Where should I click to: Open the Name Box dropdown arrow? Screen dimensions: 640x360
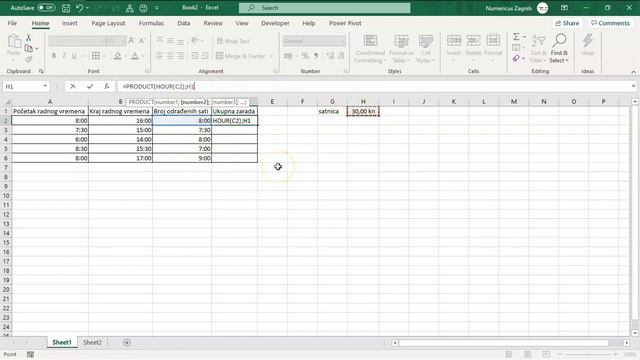(x=44, y=86)
